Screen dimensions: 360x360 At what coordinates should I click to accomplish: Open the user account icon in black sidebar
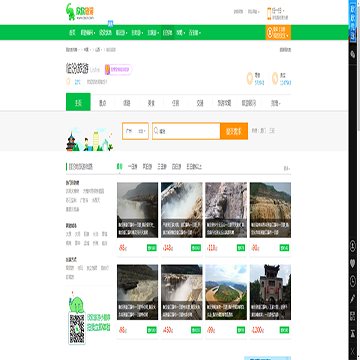[x=353, y=246]
